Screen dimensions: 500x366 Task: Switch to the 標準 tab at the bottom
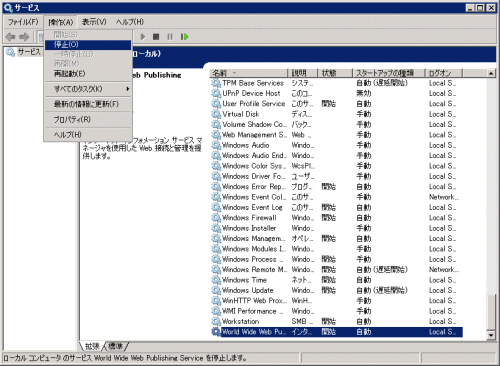pyautogui.click(x=116, y=346)
